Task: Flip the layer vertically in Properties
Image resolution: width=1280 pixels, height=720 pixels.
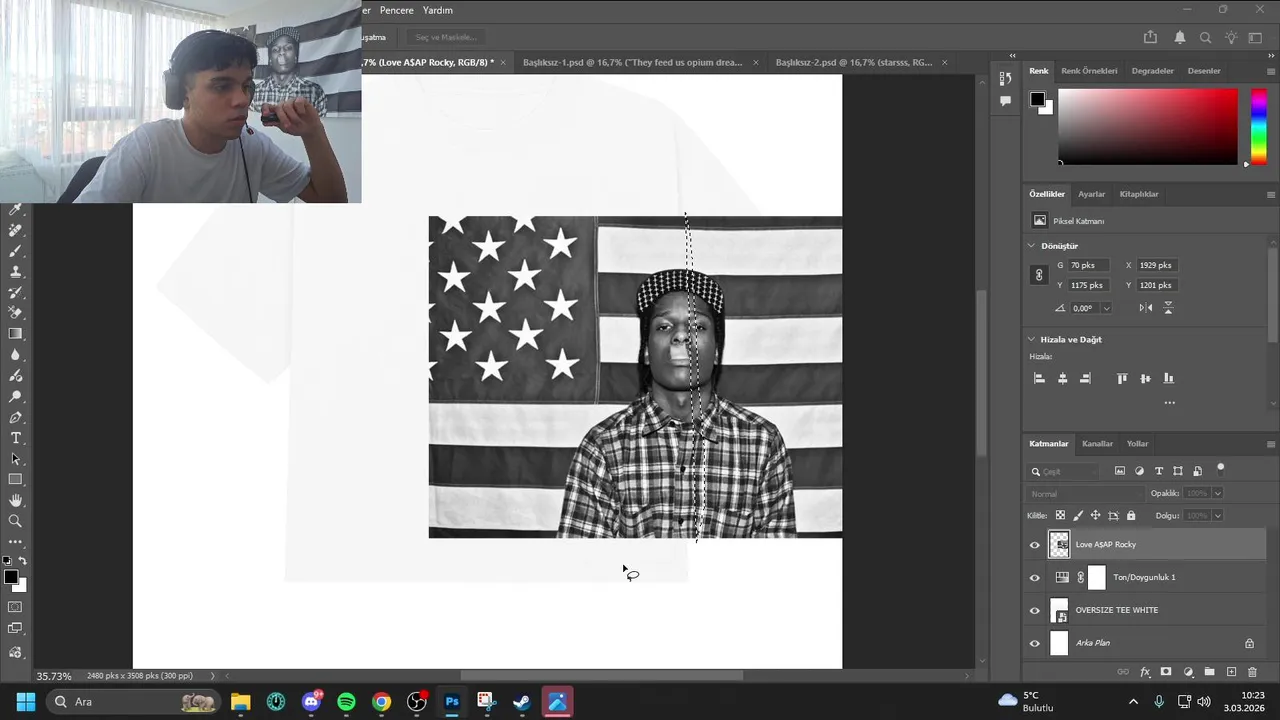Action: click(1168, 308)
